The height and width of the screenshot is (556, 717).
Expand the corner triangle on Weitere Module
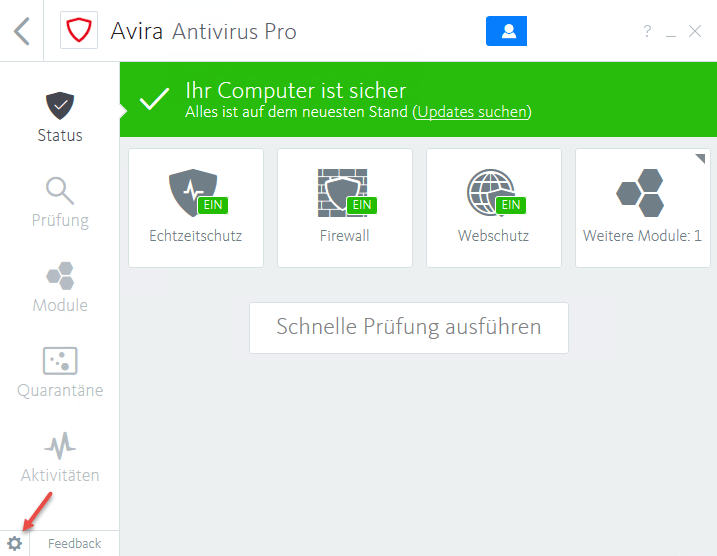[x=700, y=158]
